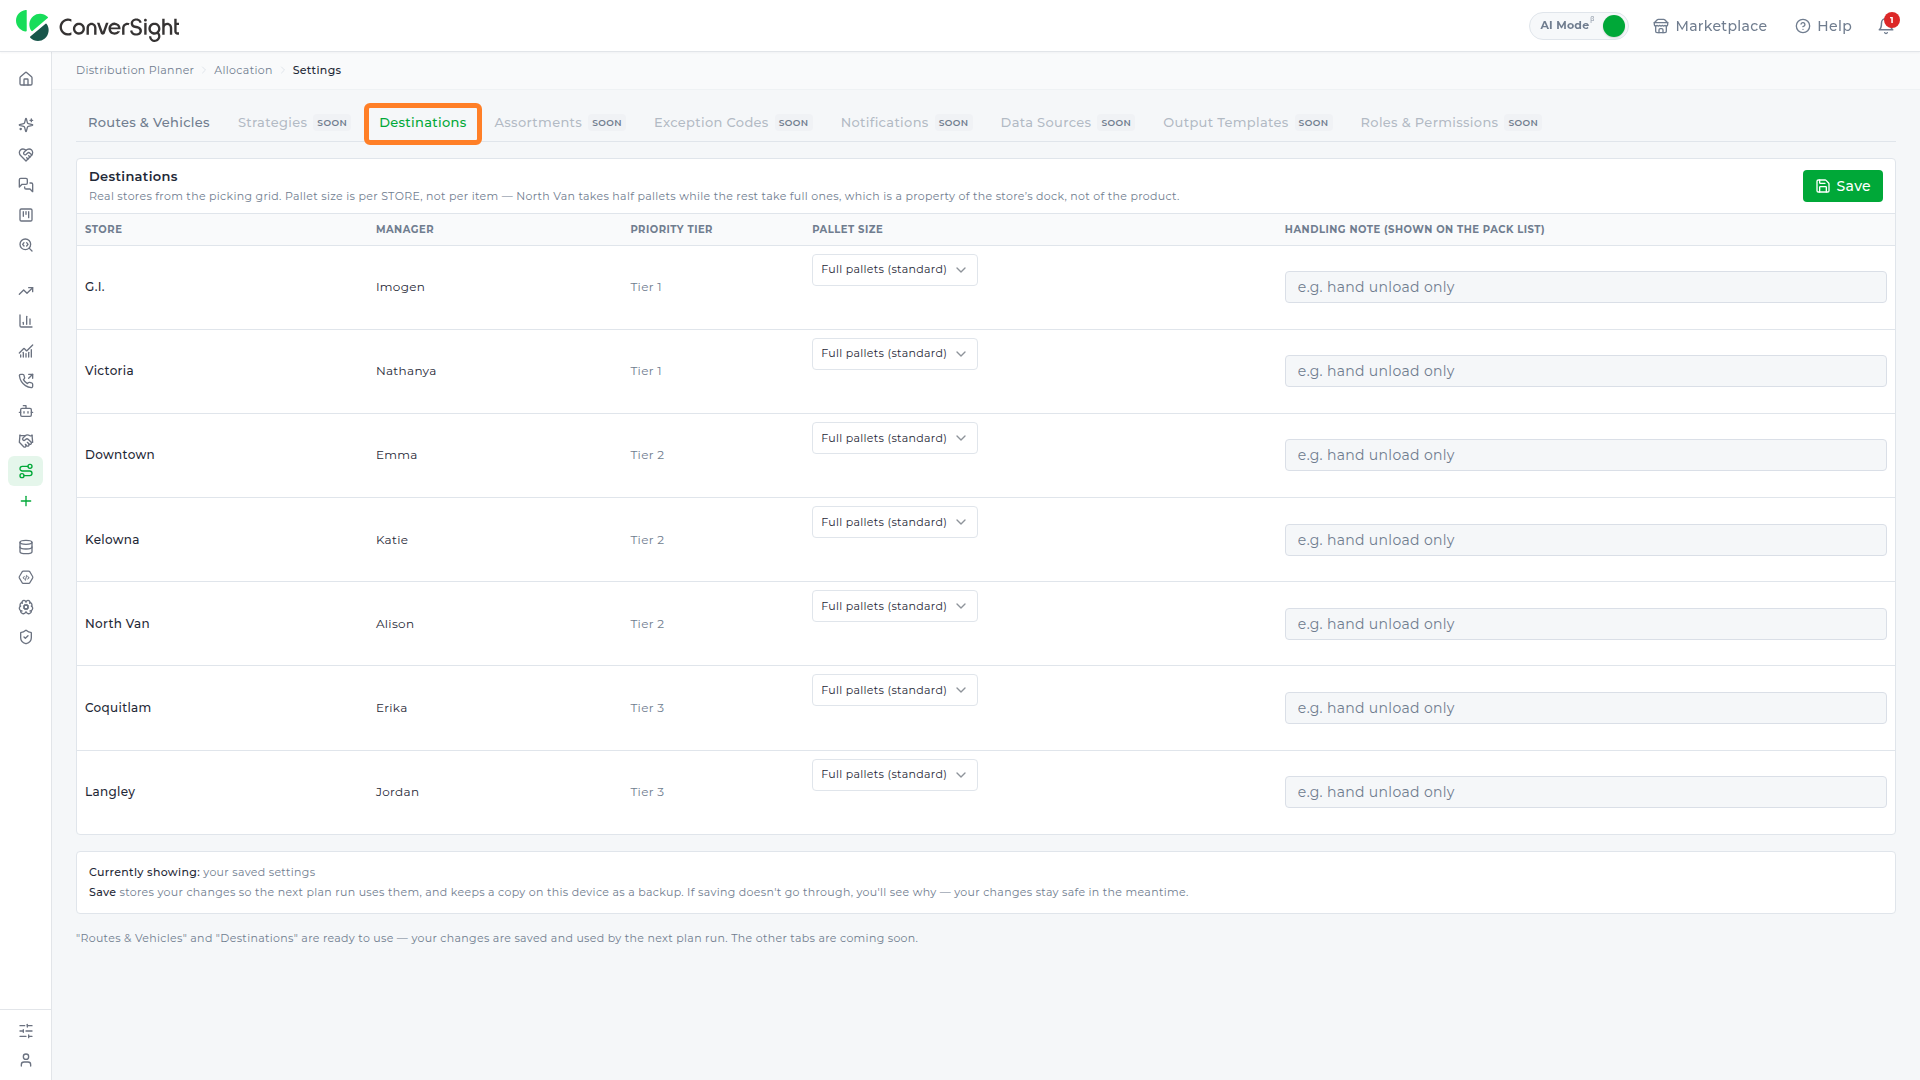Open the bar chart sidebar icon
The height and width of the screenshot is (1080, 1920).
(26, 321)
